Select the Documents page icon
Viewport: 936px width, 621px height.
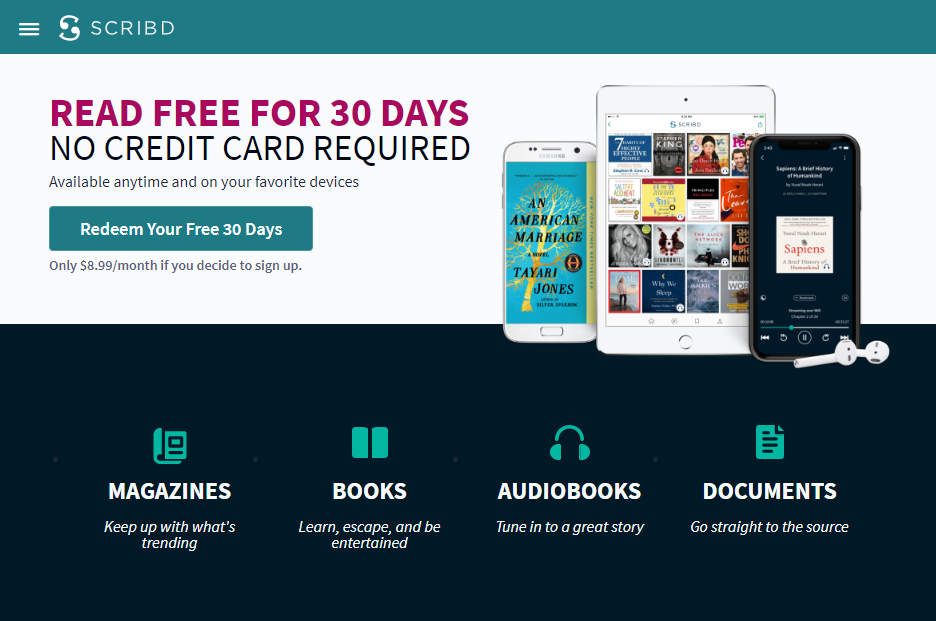[x=770, y=442]
